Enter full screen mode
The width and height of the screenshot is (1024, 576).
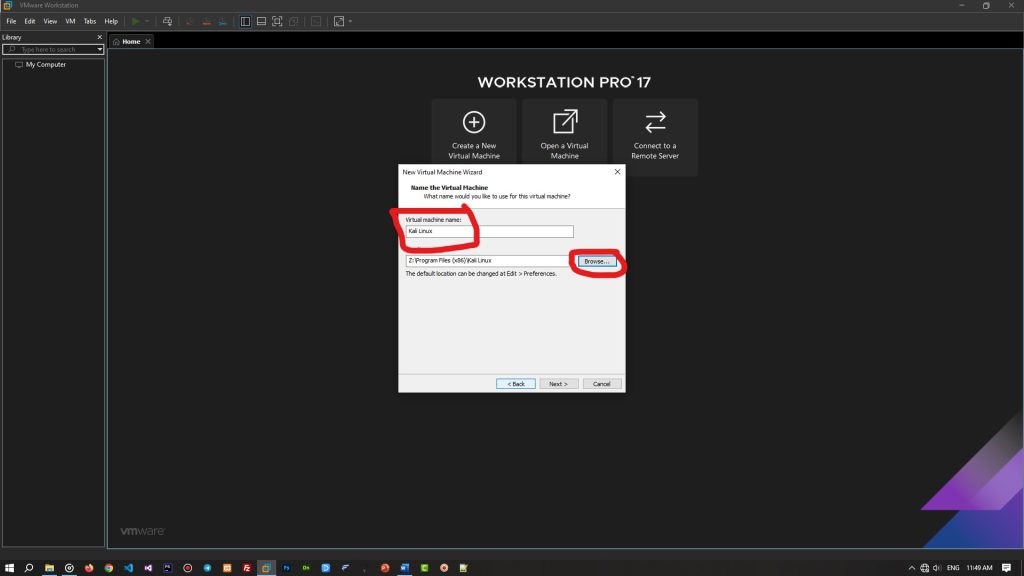tap(276, 20)
